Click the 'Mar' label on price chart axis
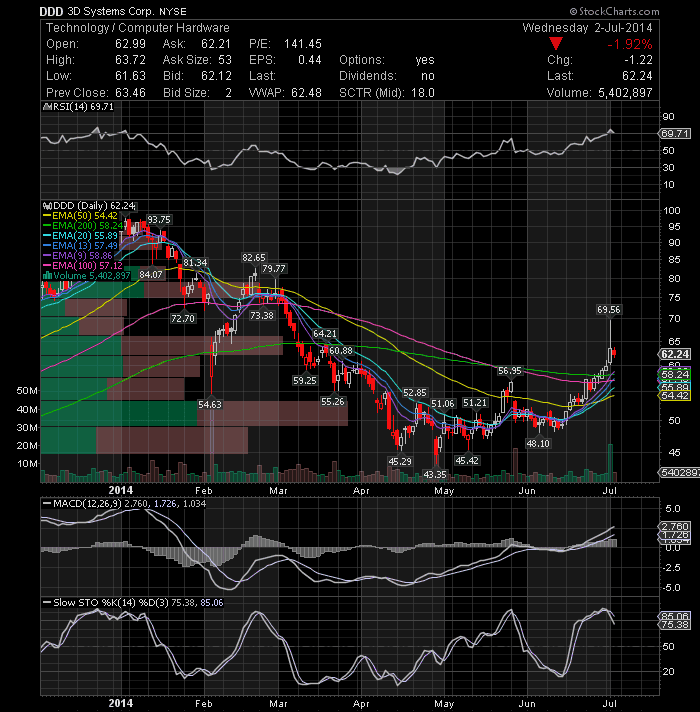Screen dimensions: 700x712 click(278, 490)
